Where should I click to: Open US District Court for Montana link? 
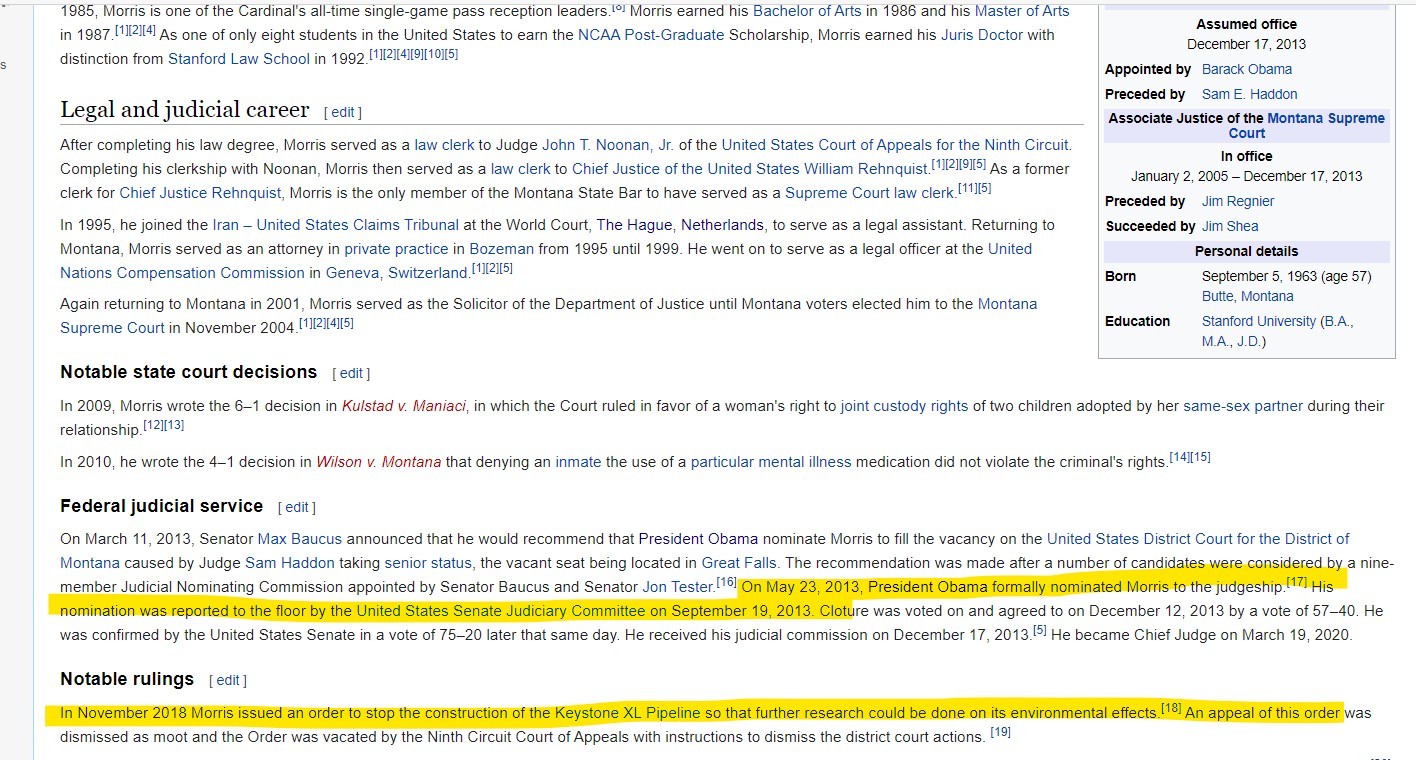(x=705, y=550)
